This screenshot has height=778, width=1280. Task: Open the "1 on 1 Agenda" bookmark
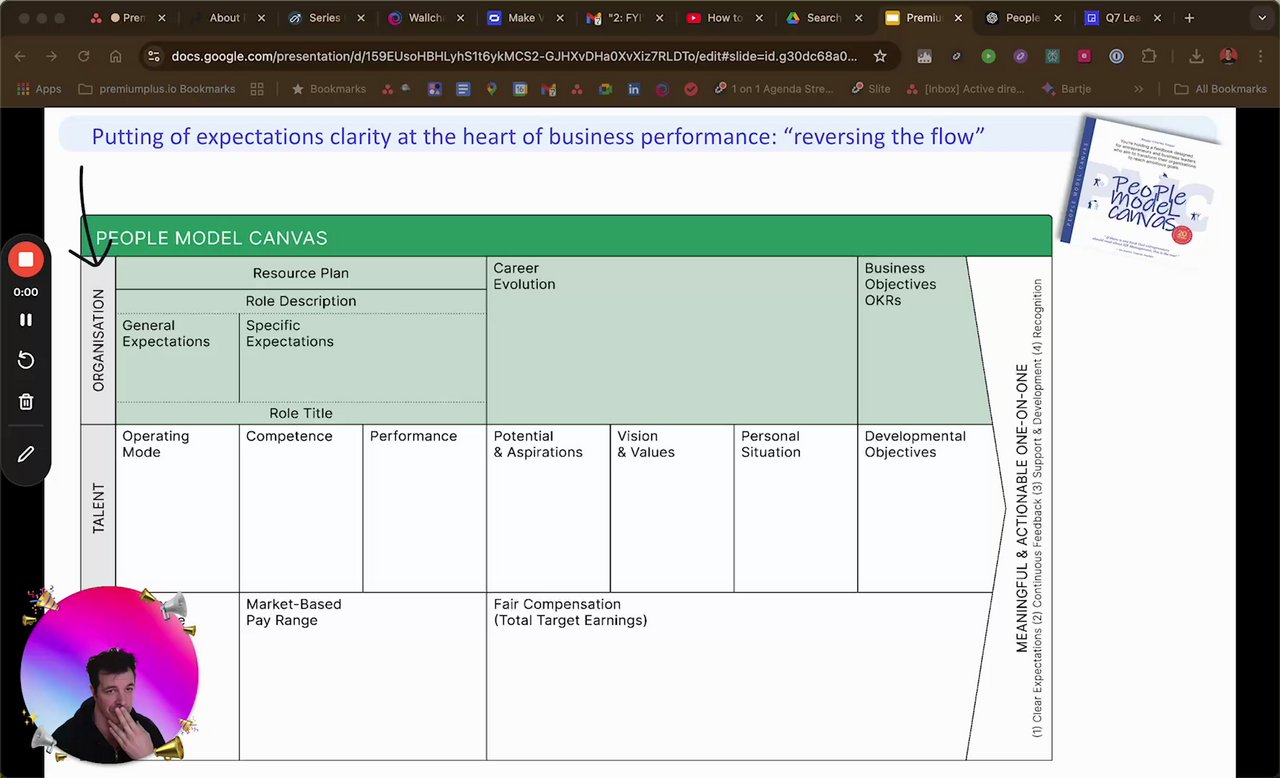[774, 89]
